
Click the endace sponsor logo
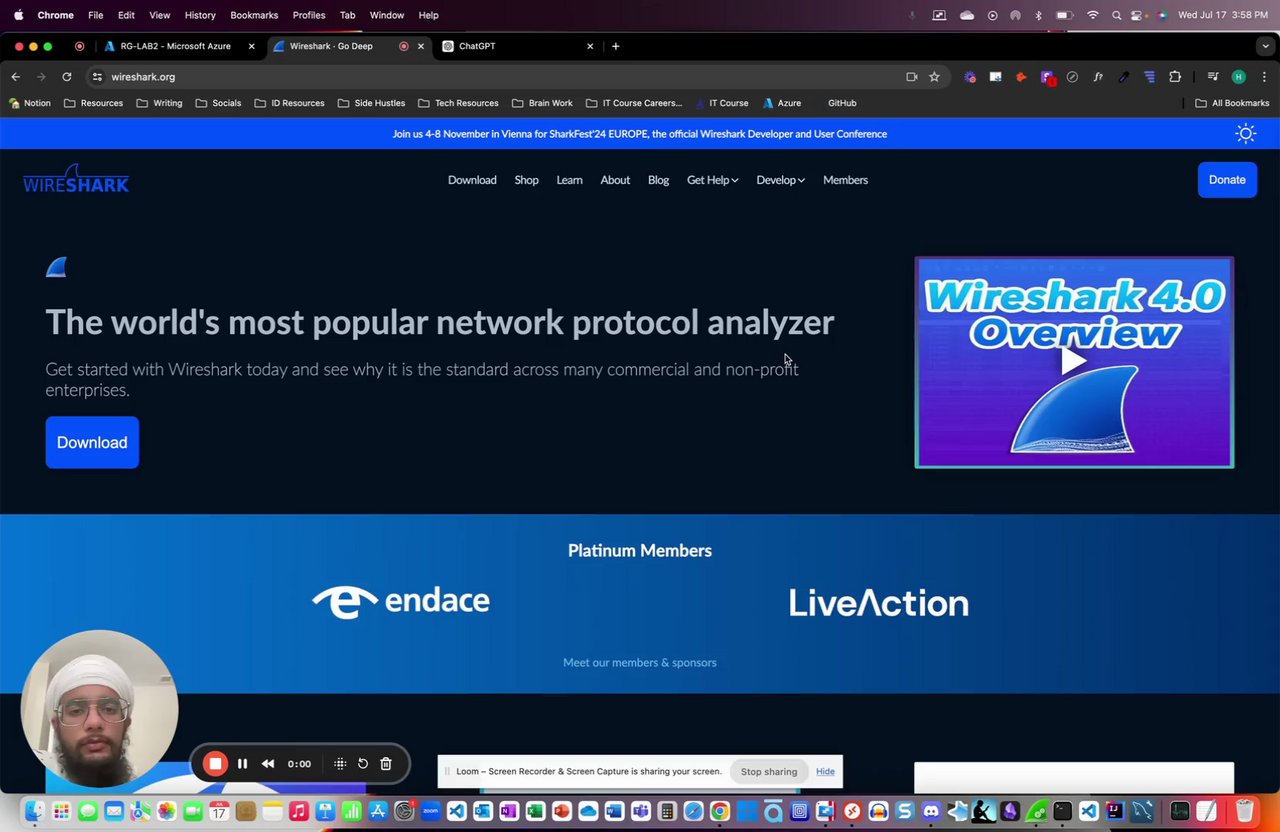point(401,601)
